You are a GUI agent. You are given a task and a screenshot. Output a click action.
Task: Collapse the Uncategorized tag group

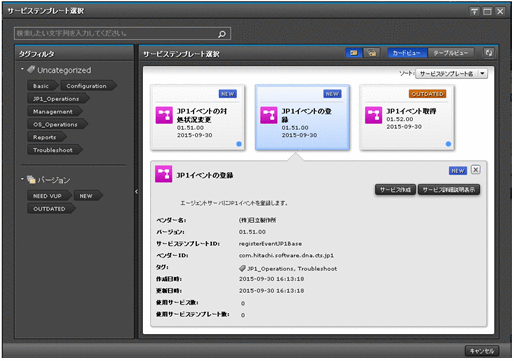[x=22, y=69]
